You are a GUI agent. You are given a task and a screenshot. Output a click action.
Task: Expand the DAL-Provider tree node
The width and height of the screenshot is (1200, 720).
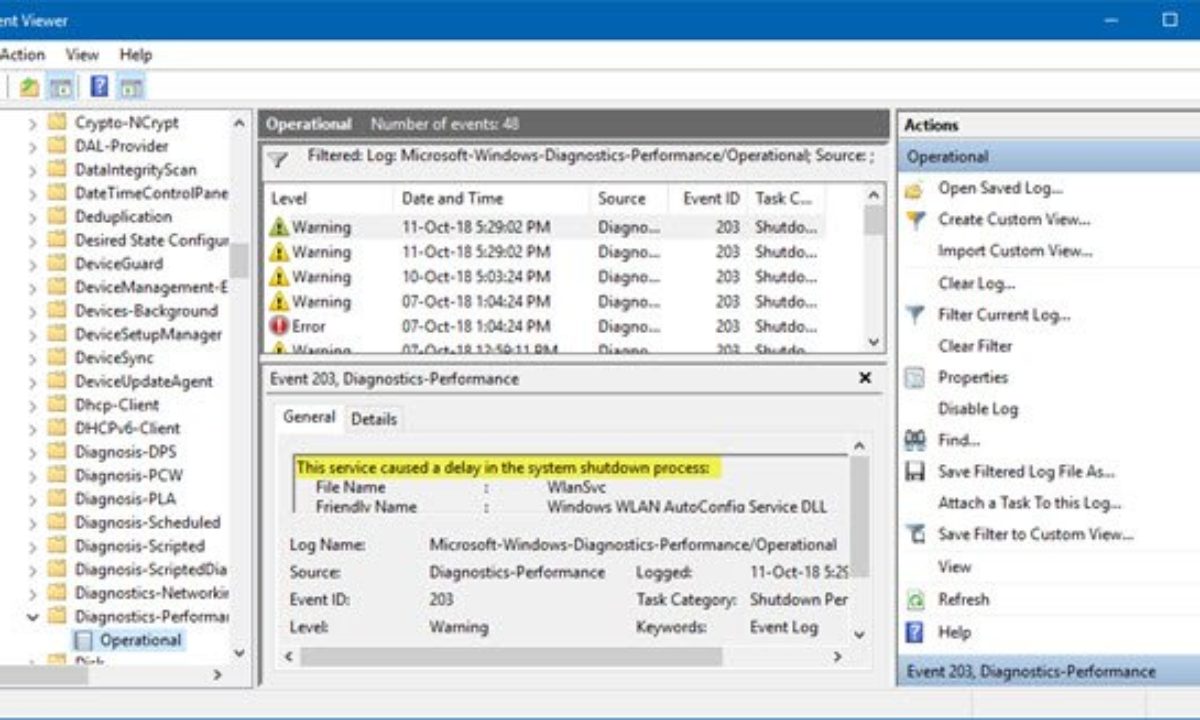(x=33, y=146)
